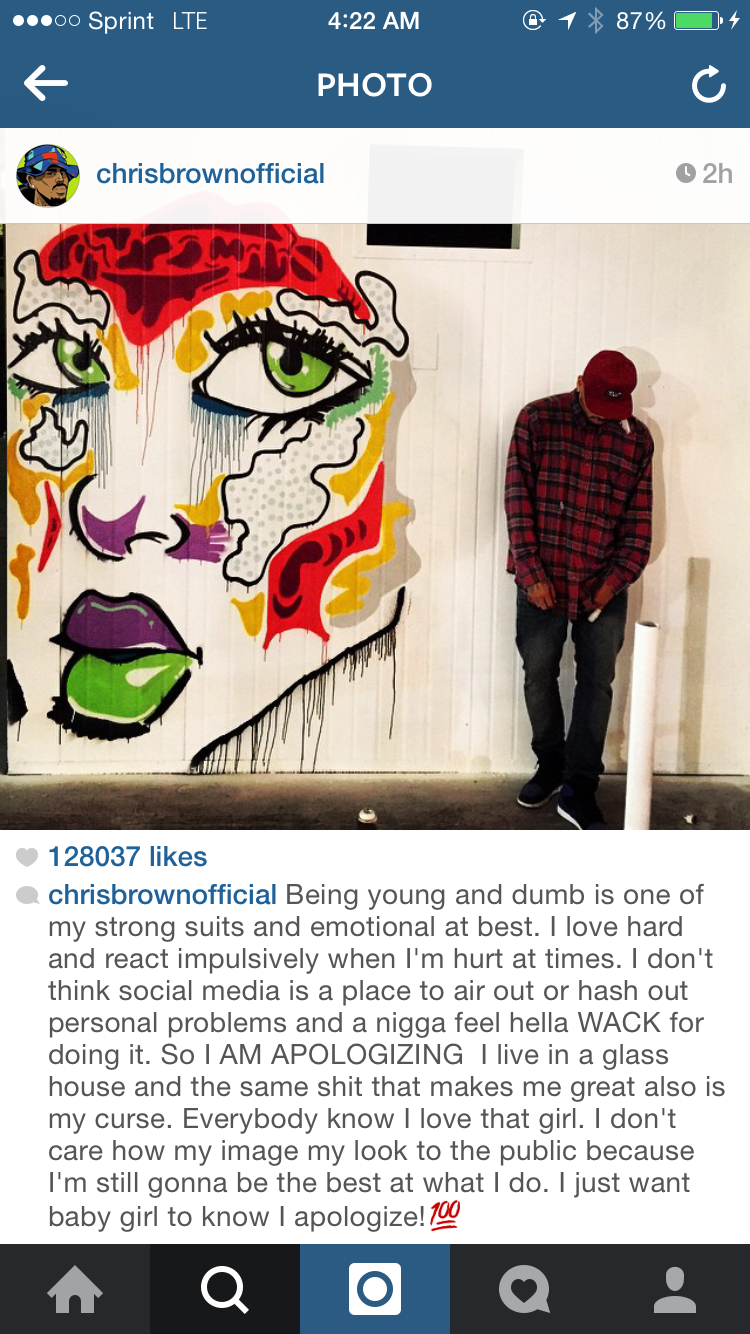Tap the comment bubble icon beside caption
The image size is (750, 1334).
(28, 895)
